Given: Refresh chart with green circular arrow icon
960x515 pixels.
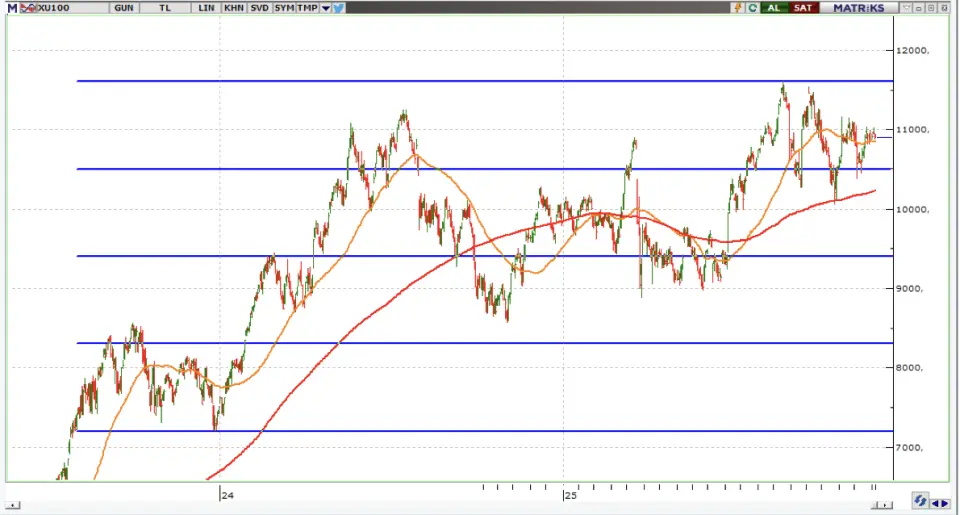Looking at the screenshot, I should (x=751, y=7).
